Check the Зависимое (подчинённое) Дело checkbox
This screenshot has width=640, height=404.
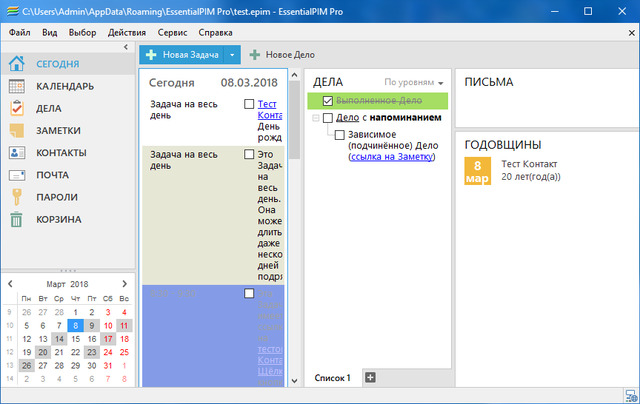340,134
